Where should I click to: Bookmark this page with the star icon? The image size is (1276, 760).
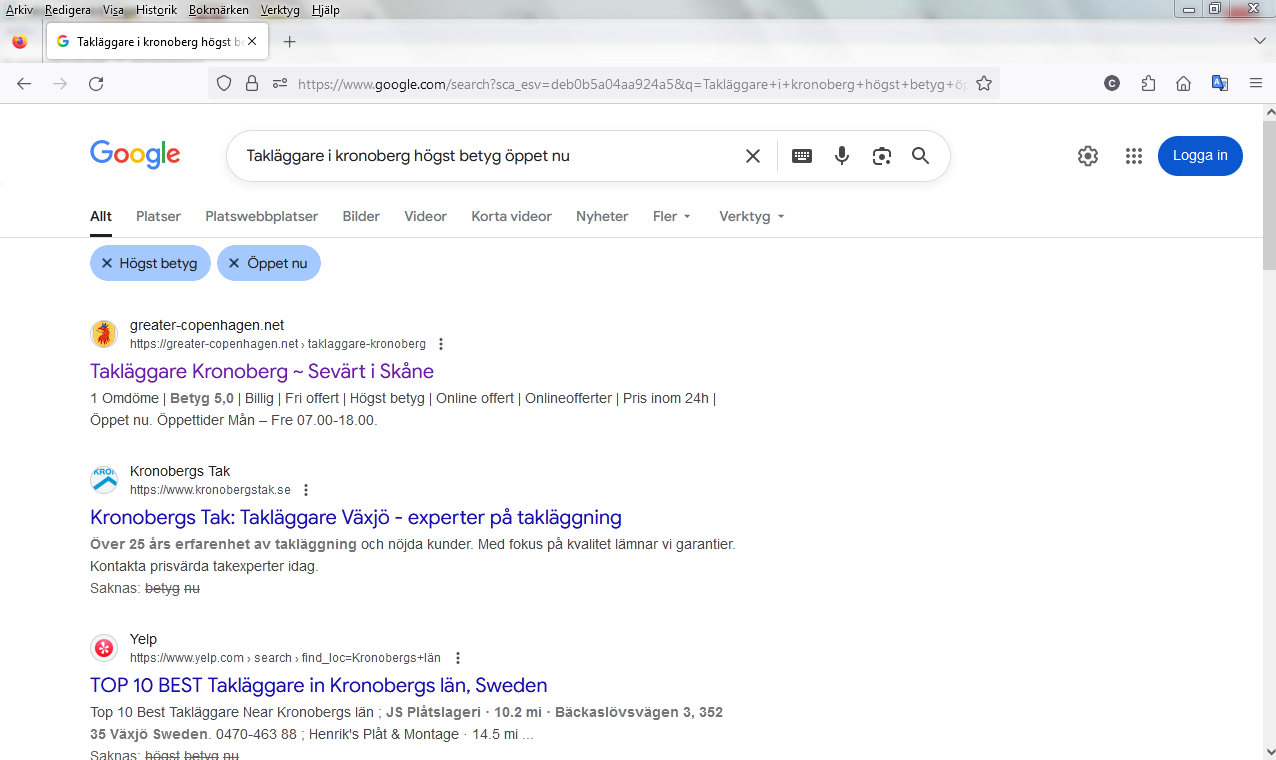[984, 84]
